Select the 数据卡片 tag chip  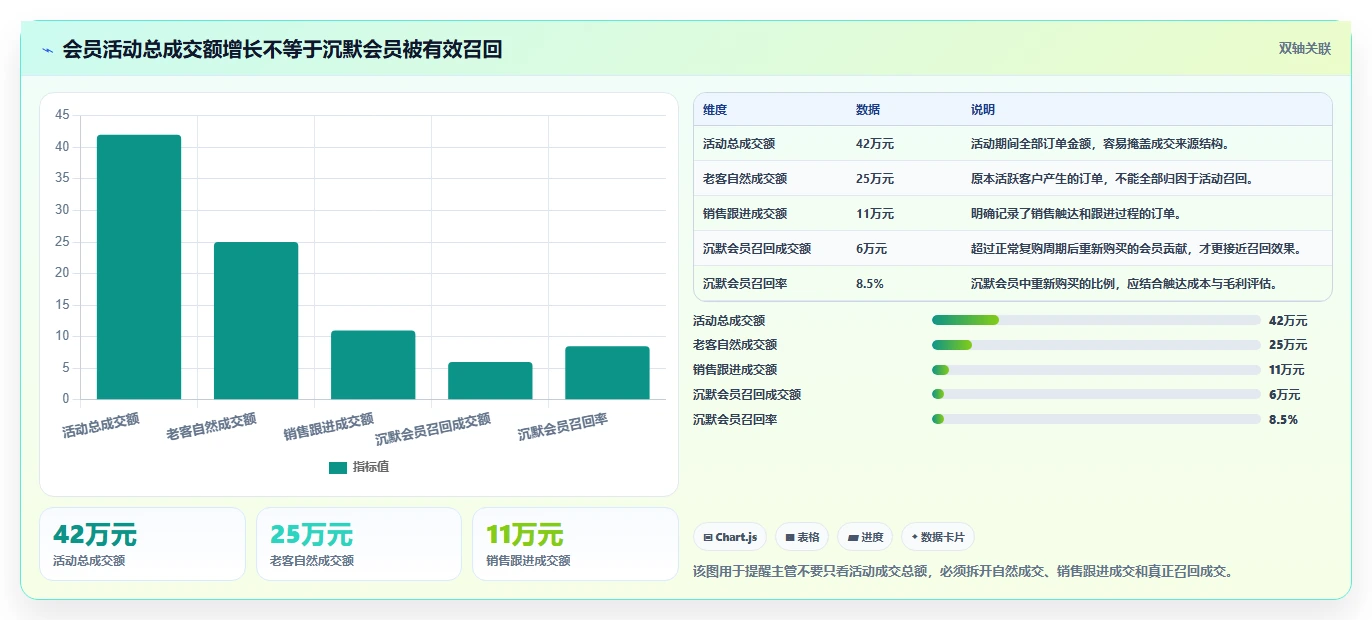point(938,537)
